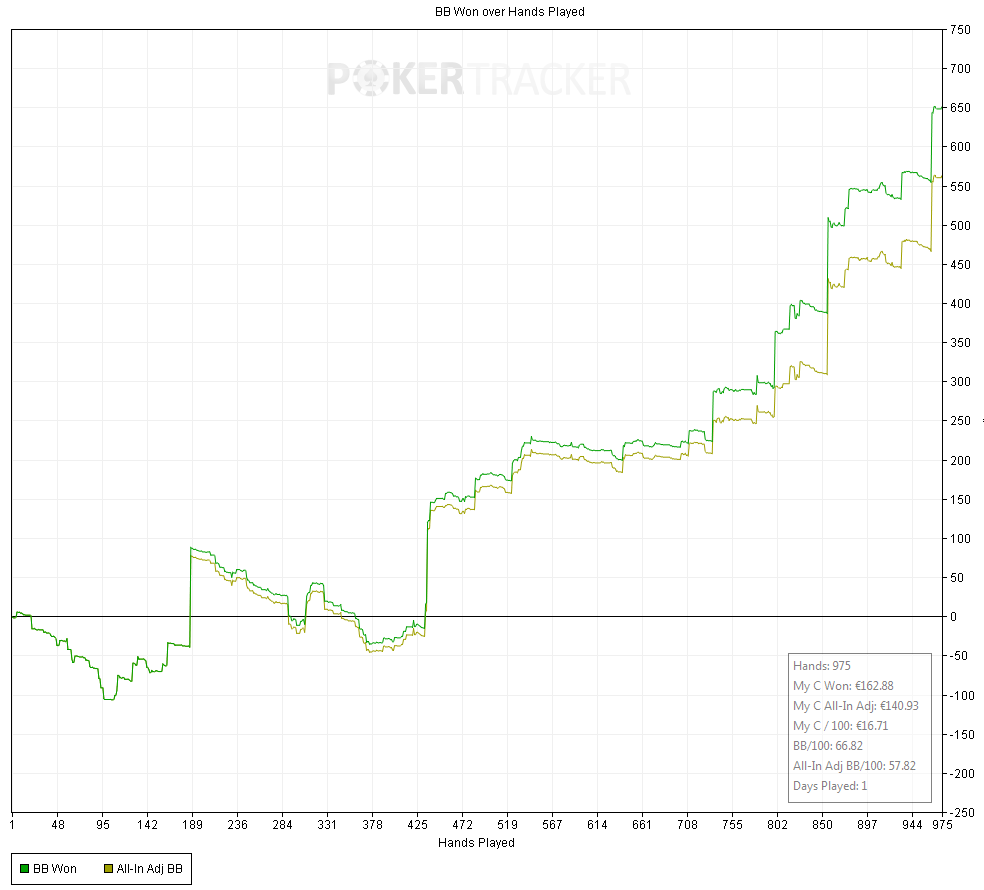
Task: Click the x-axis label 48
Action: (x=58, y=825)
